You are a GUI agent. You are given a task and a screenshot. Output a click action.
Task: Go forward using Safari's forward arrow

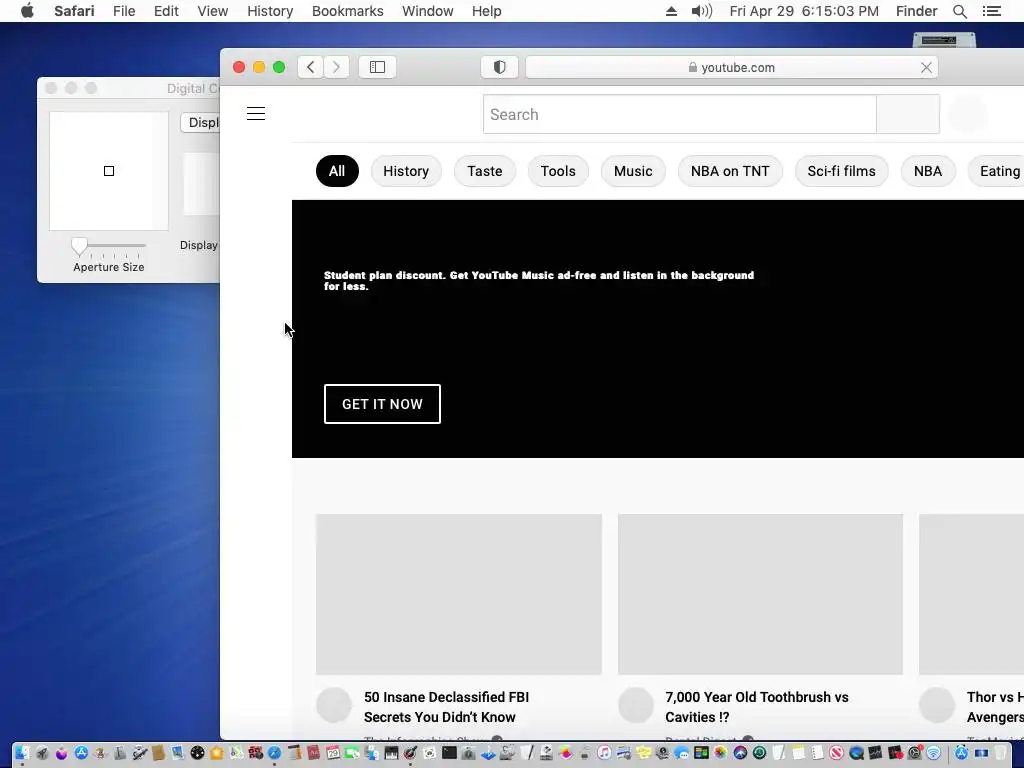click(x=336, y=67)
